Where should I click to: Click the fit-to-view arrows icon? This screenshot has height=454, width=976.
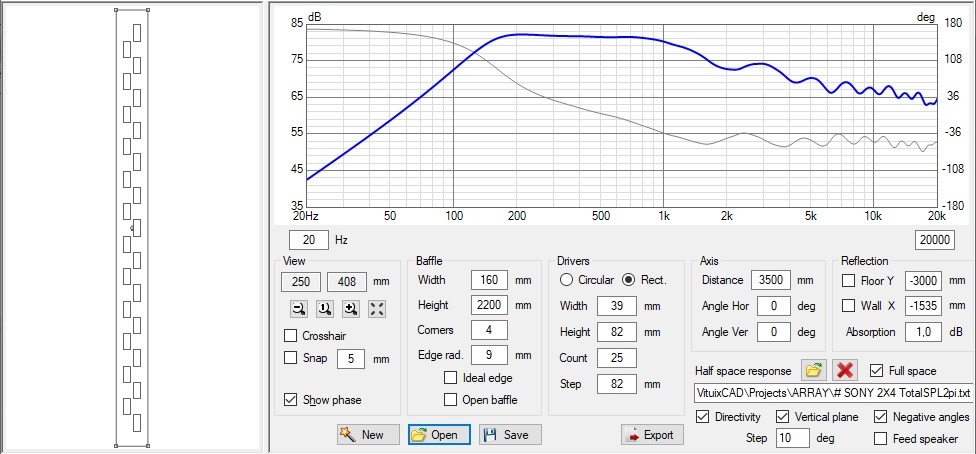click(x=377, y=308)
